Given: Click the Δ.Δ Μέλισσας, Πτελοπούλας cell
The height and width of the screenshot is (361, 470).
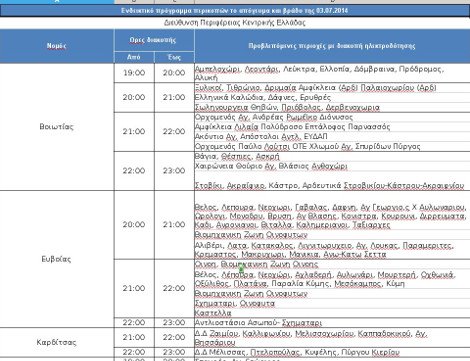Looking at the screenshot, I should point(332,352).
